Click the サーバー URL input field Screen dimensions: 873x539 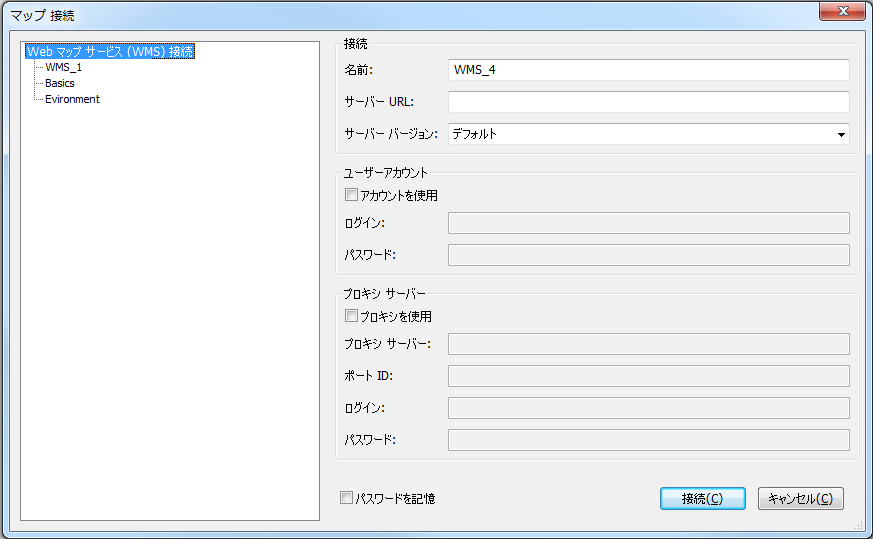(x=649, y=102)
